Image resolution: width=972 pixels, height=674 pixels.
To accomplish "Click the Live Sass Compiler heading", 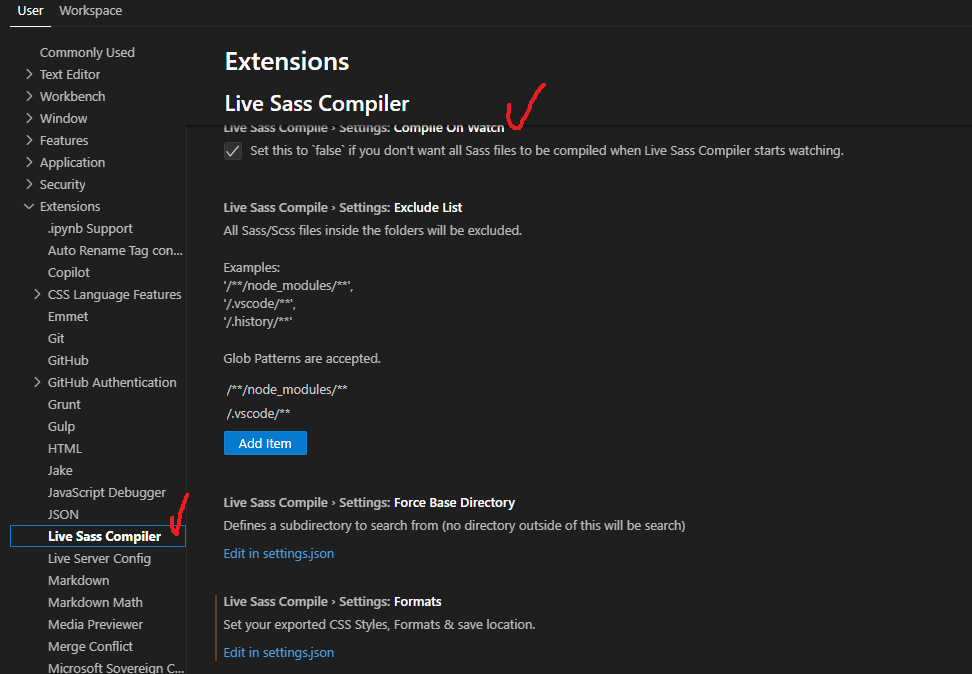I will (x=317, y=104).
